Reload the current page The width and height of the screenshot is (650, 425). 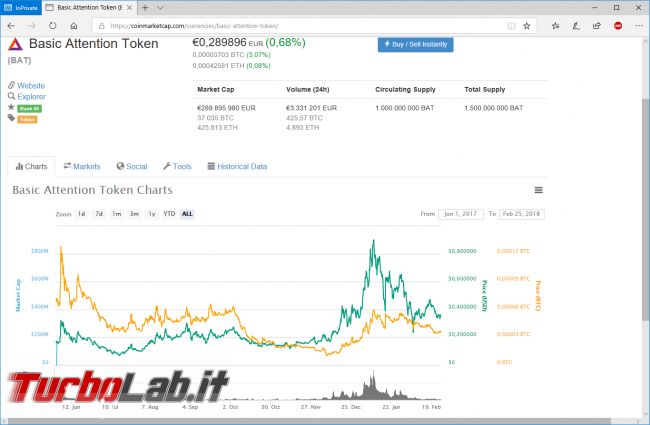53,26
